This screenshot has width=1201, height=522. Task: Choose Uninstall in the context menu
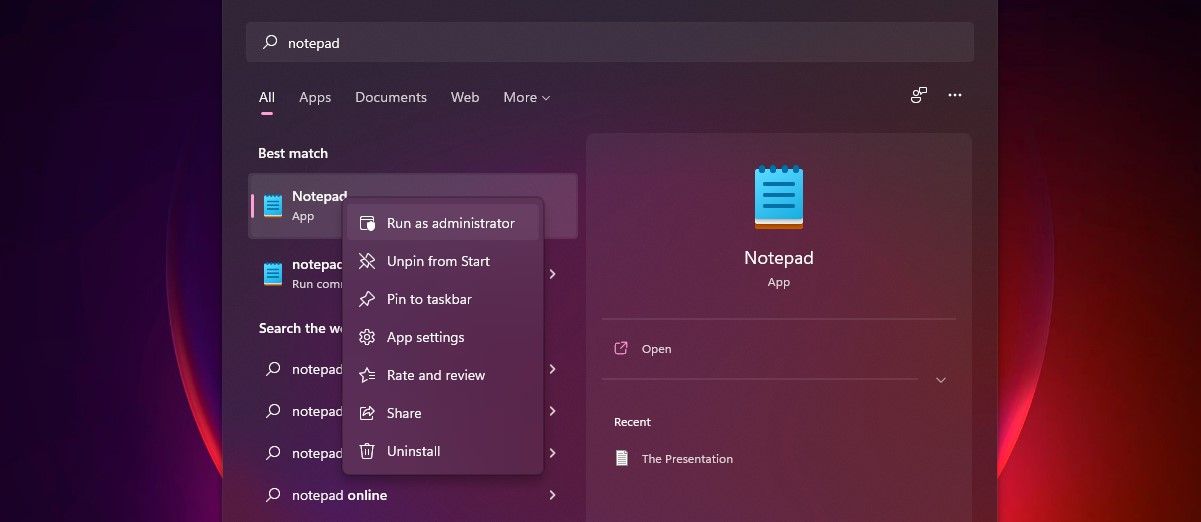pyautogui.click(x=443, y=451)
